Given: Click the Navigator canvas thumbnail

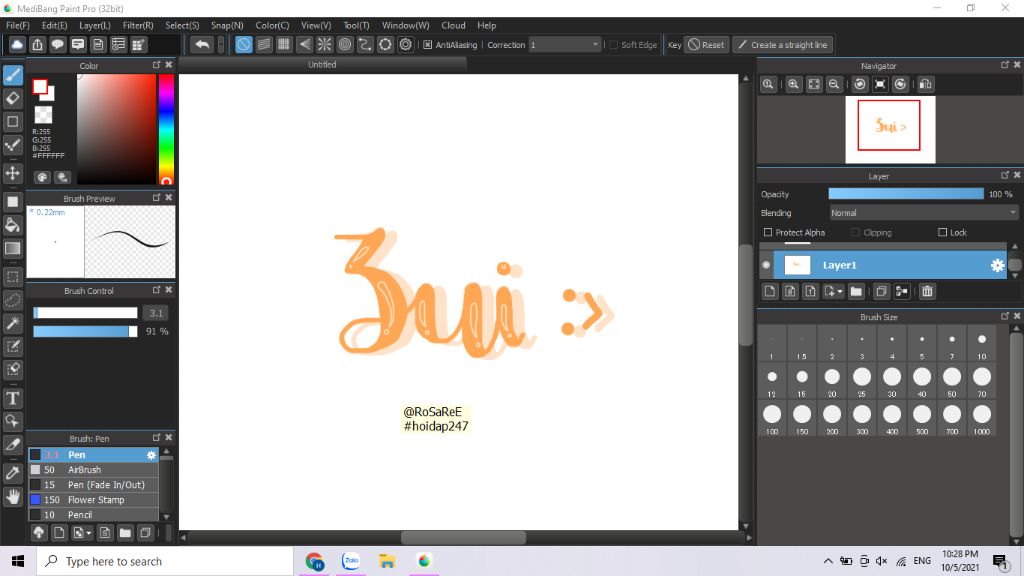Looking at the screenshot, I should (x=889, y=129).
